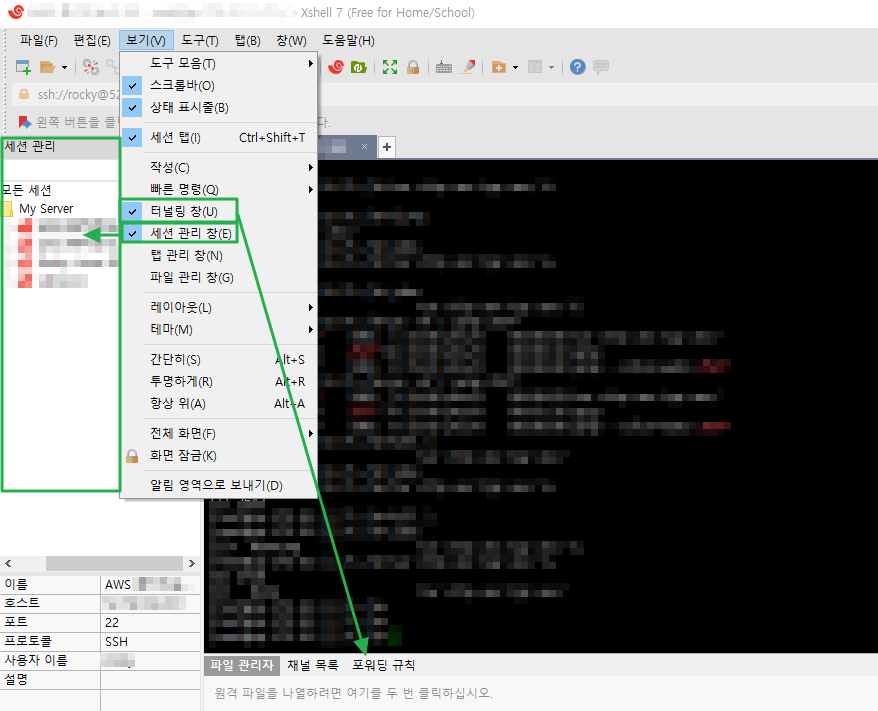Launch Xftp via the green toolbar icon
This screenshot has width=878, height=711.
358,67
